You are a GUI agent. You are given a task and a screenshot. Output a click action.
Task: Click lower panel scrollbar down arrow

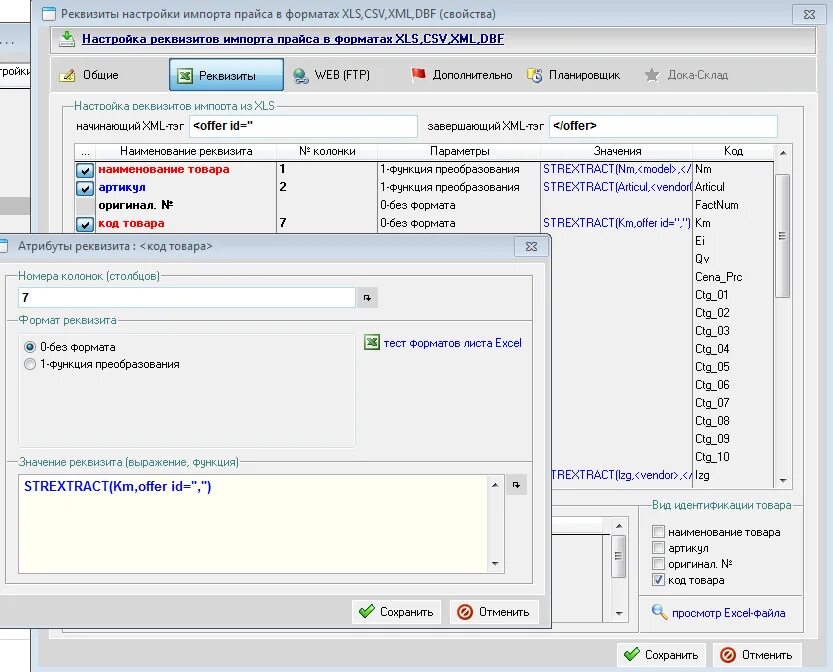point(619,613)
